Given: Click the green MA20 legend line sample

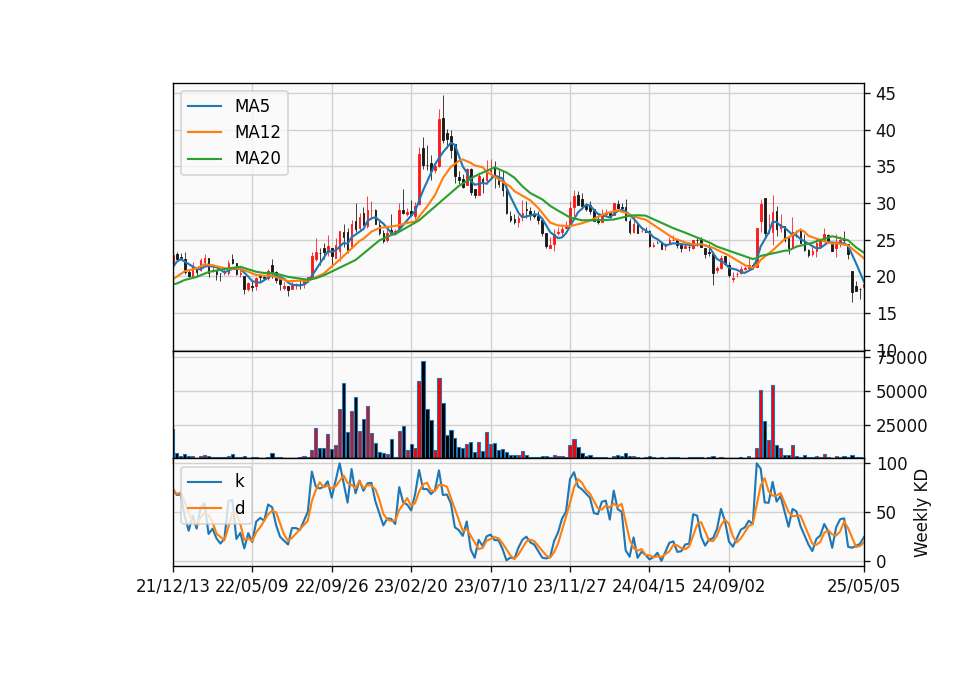Looking at the screenshot, I should point(204,158).
